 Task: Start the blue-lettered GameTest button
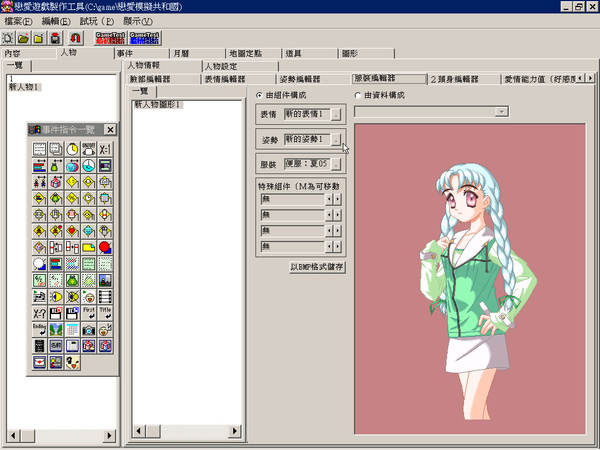(x=144, y=38)
